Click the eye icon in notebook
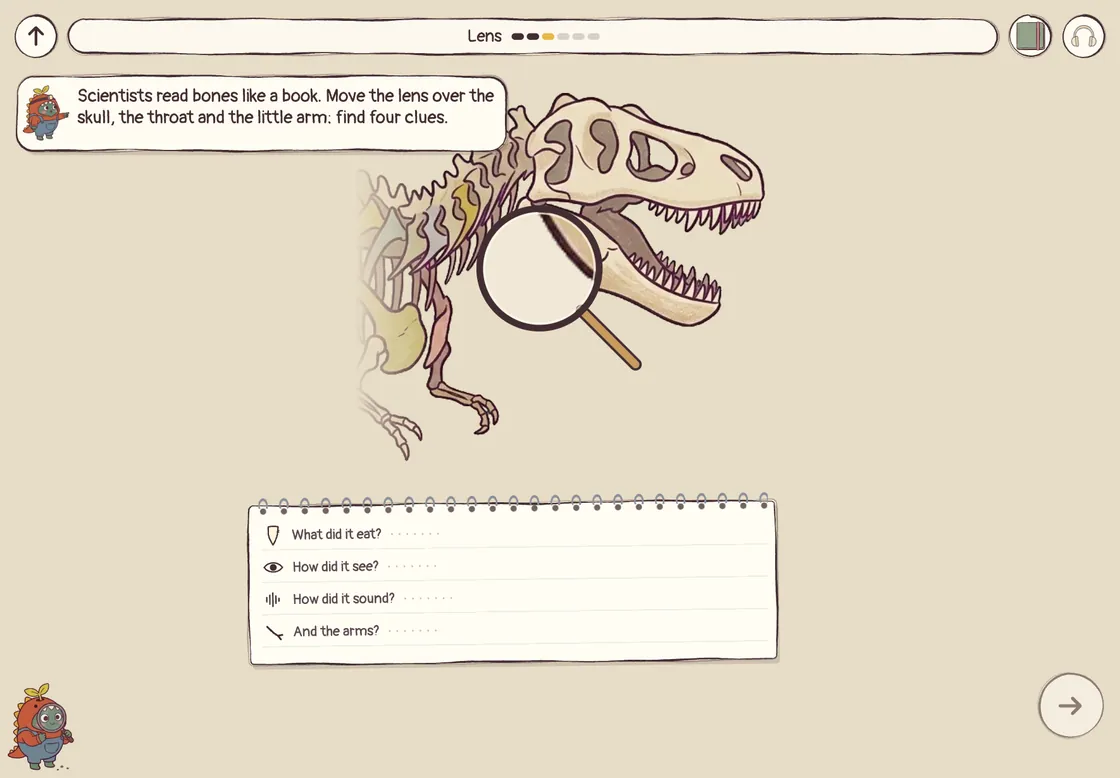Screen dimensions: 1120x778 273,567
